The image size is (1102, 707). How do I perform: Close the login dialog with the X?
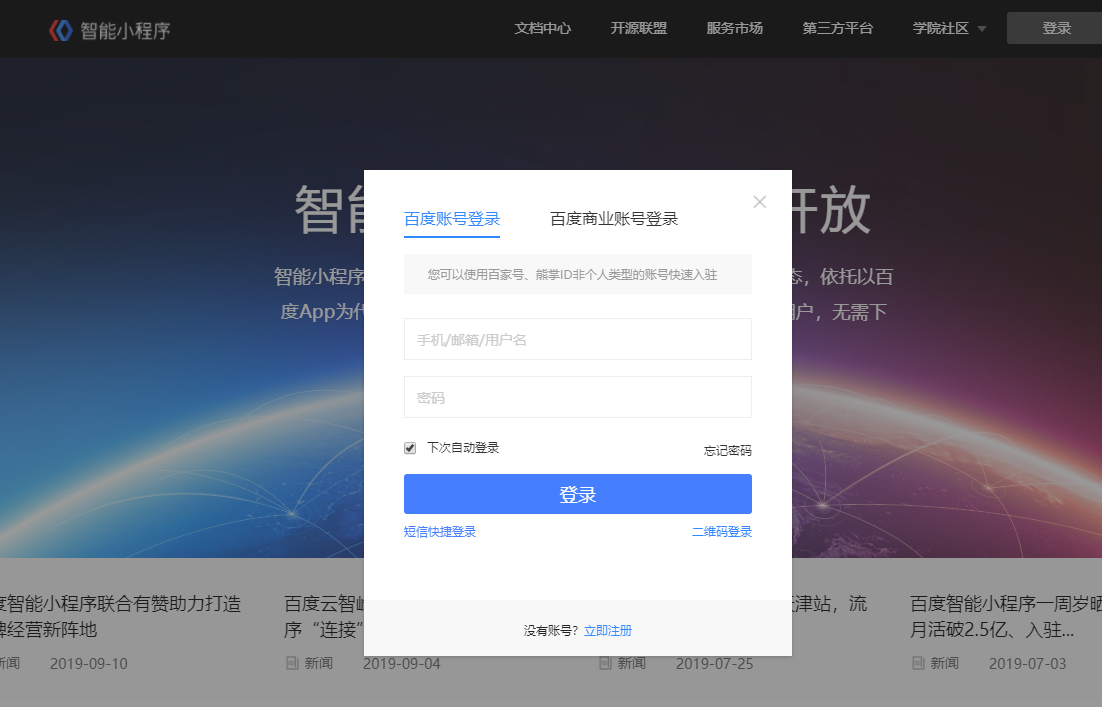(x=759, y=202)
